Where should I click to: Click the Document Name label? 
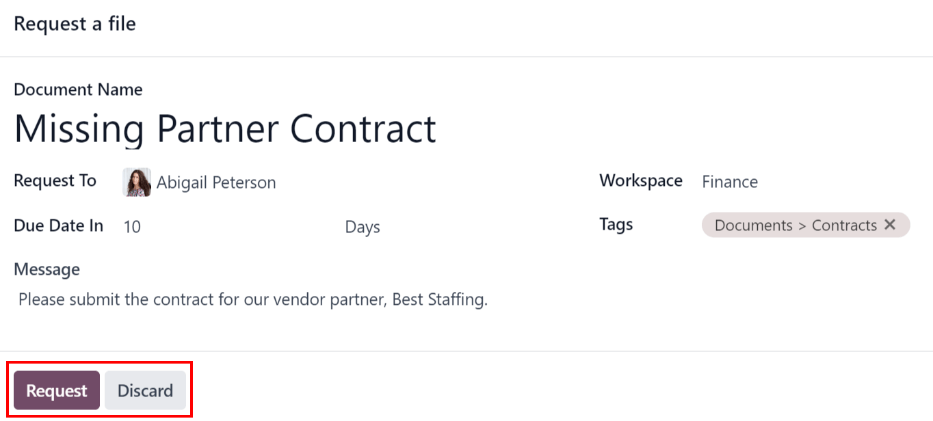(x=78, y=90)
